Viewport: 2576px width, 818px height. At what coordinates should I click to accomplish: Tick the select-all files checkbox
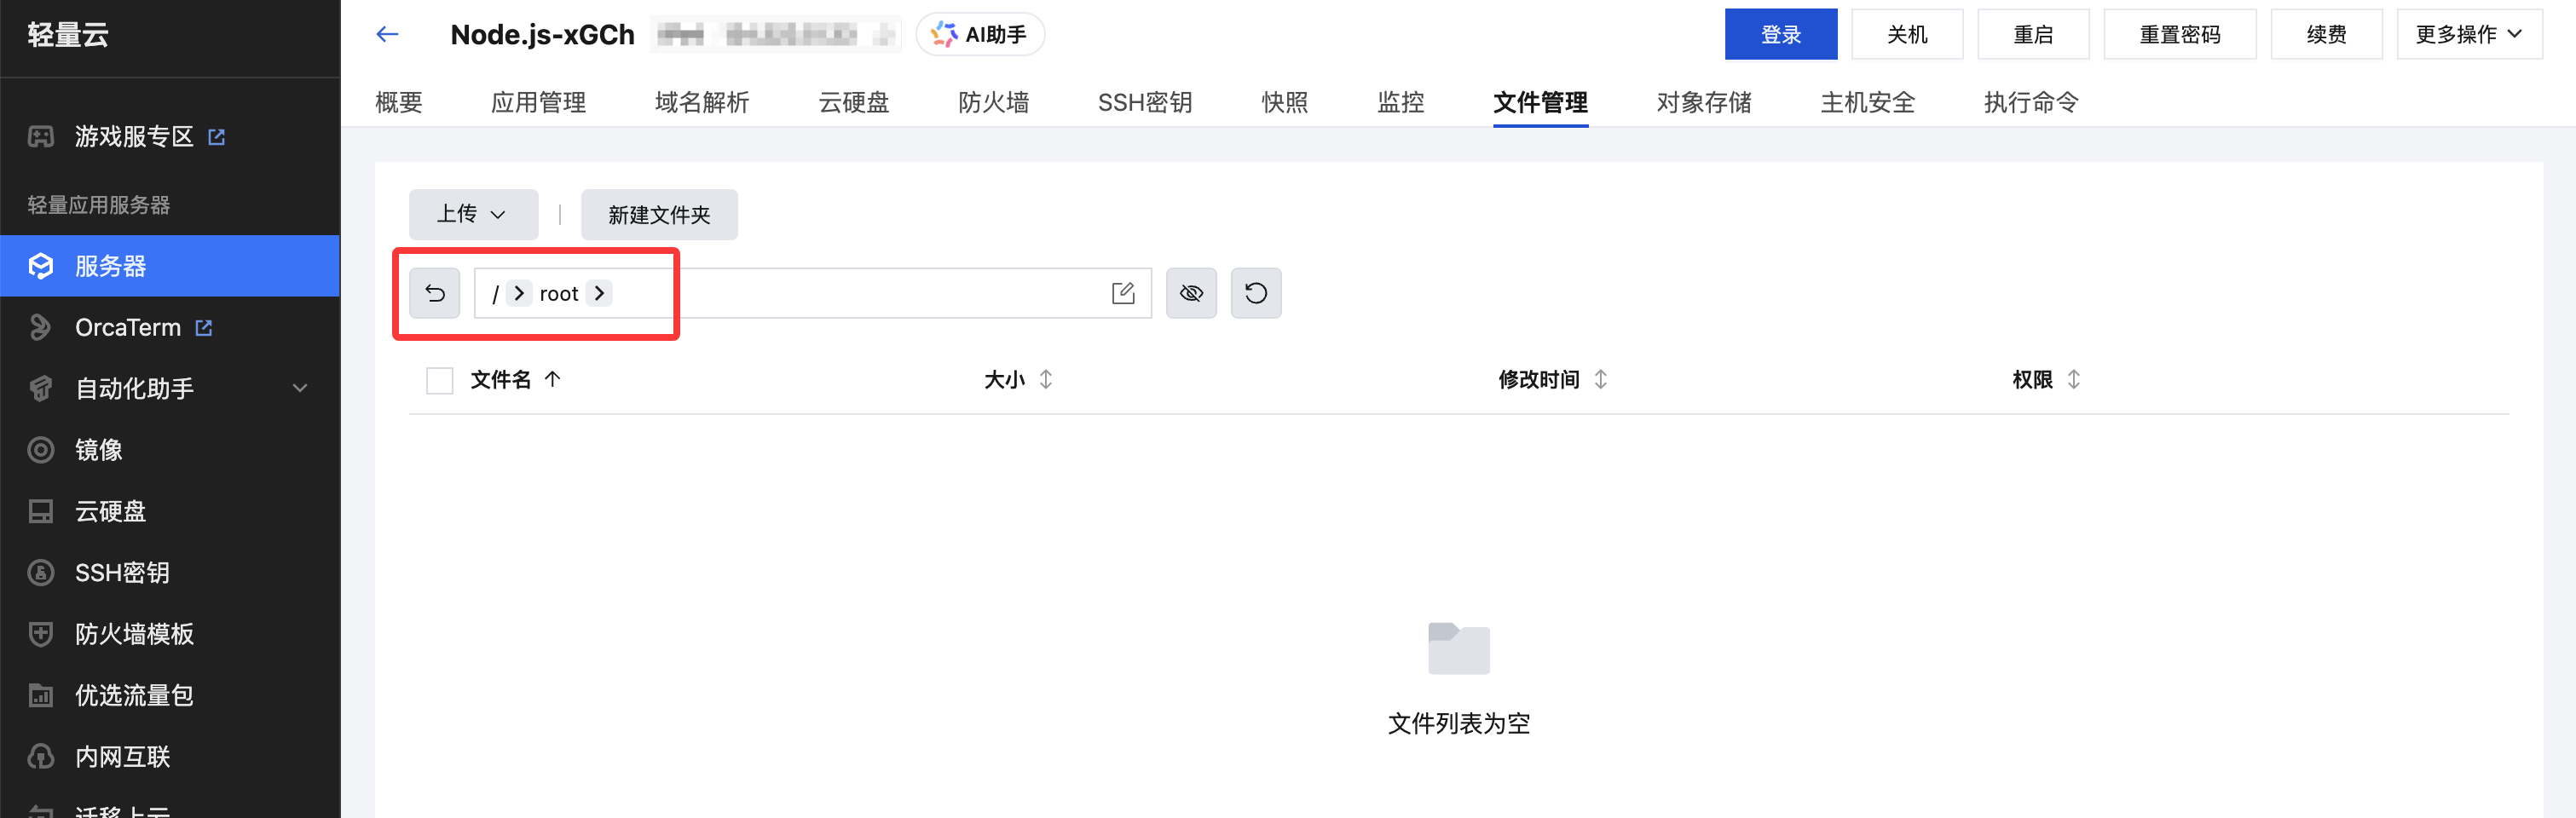pyautogui.click(x=440, y=380)
